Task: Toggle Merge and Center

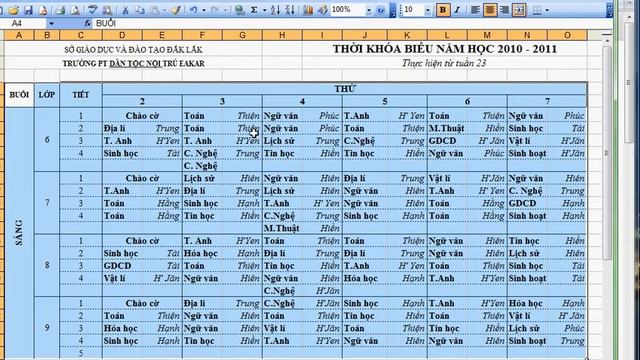Action: pyautogui.click(x=519, y=10)
